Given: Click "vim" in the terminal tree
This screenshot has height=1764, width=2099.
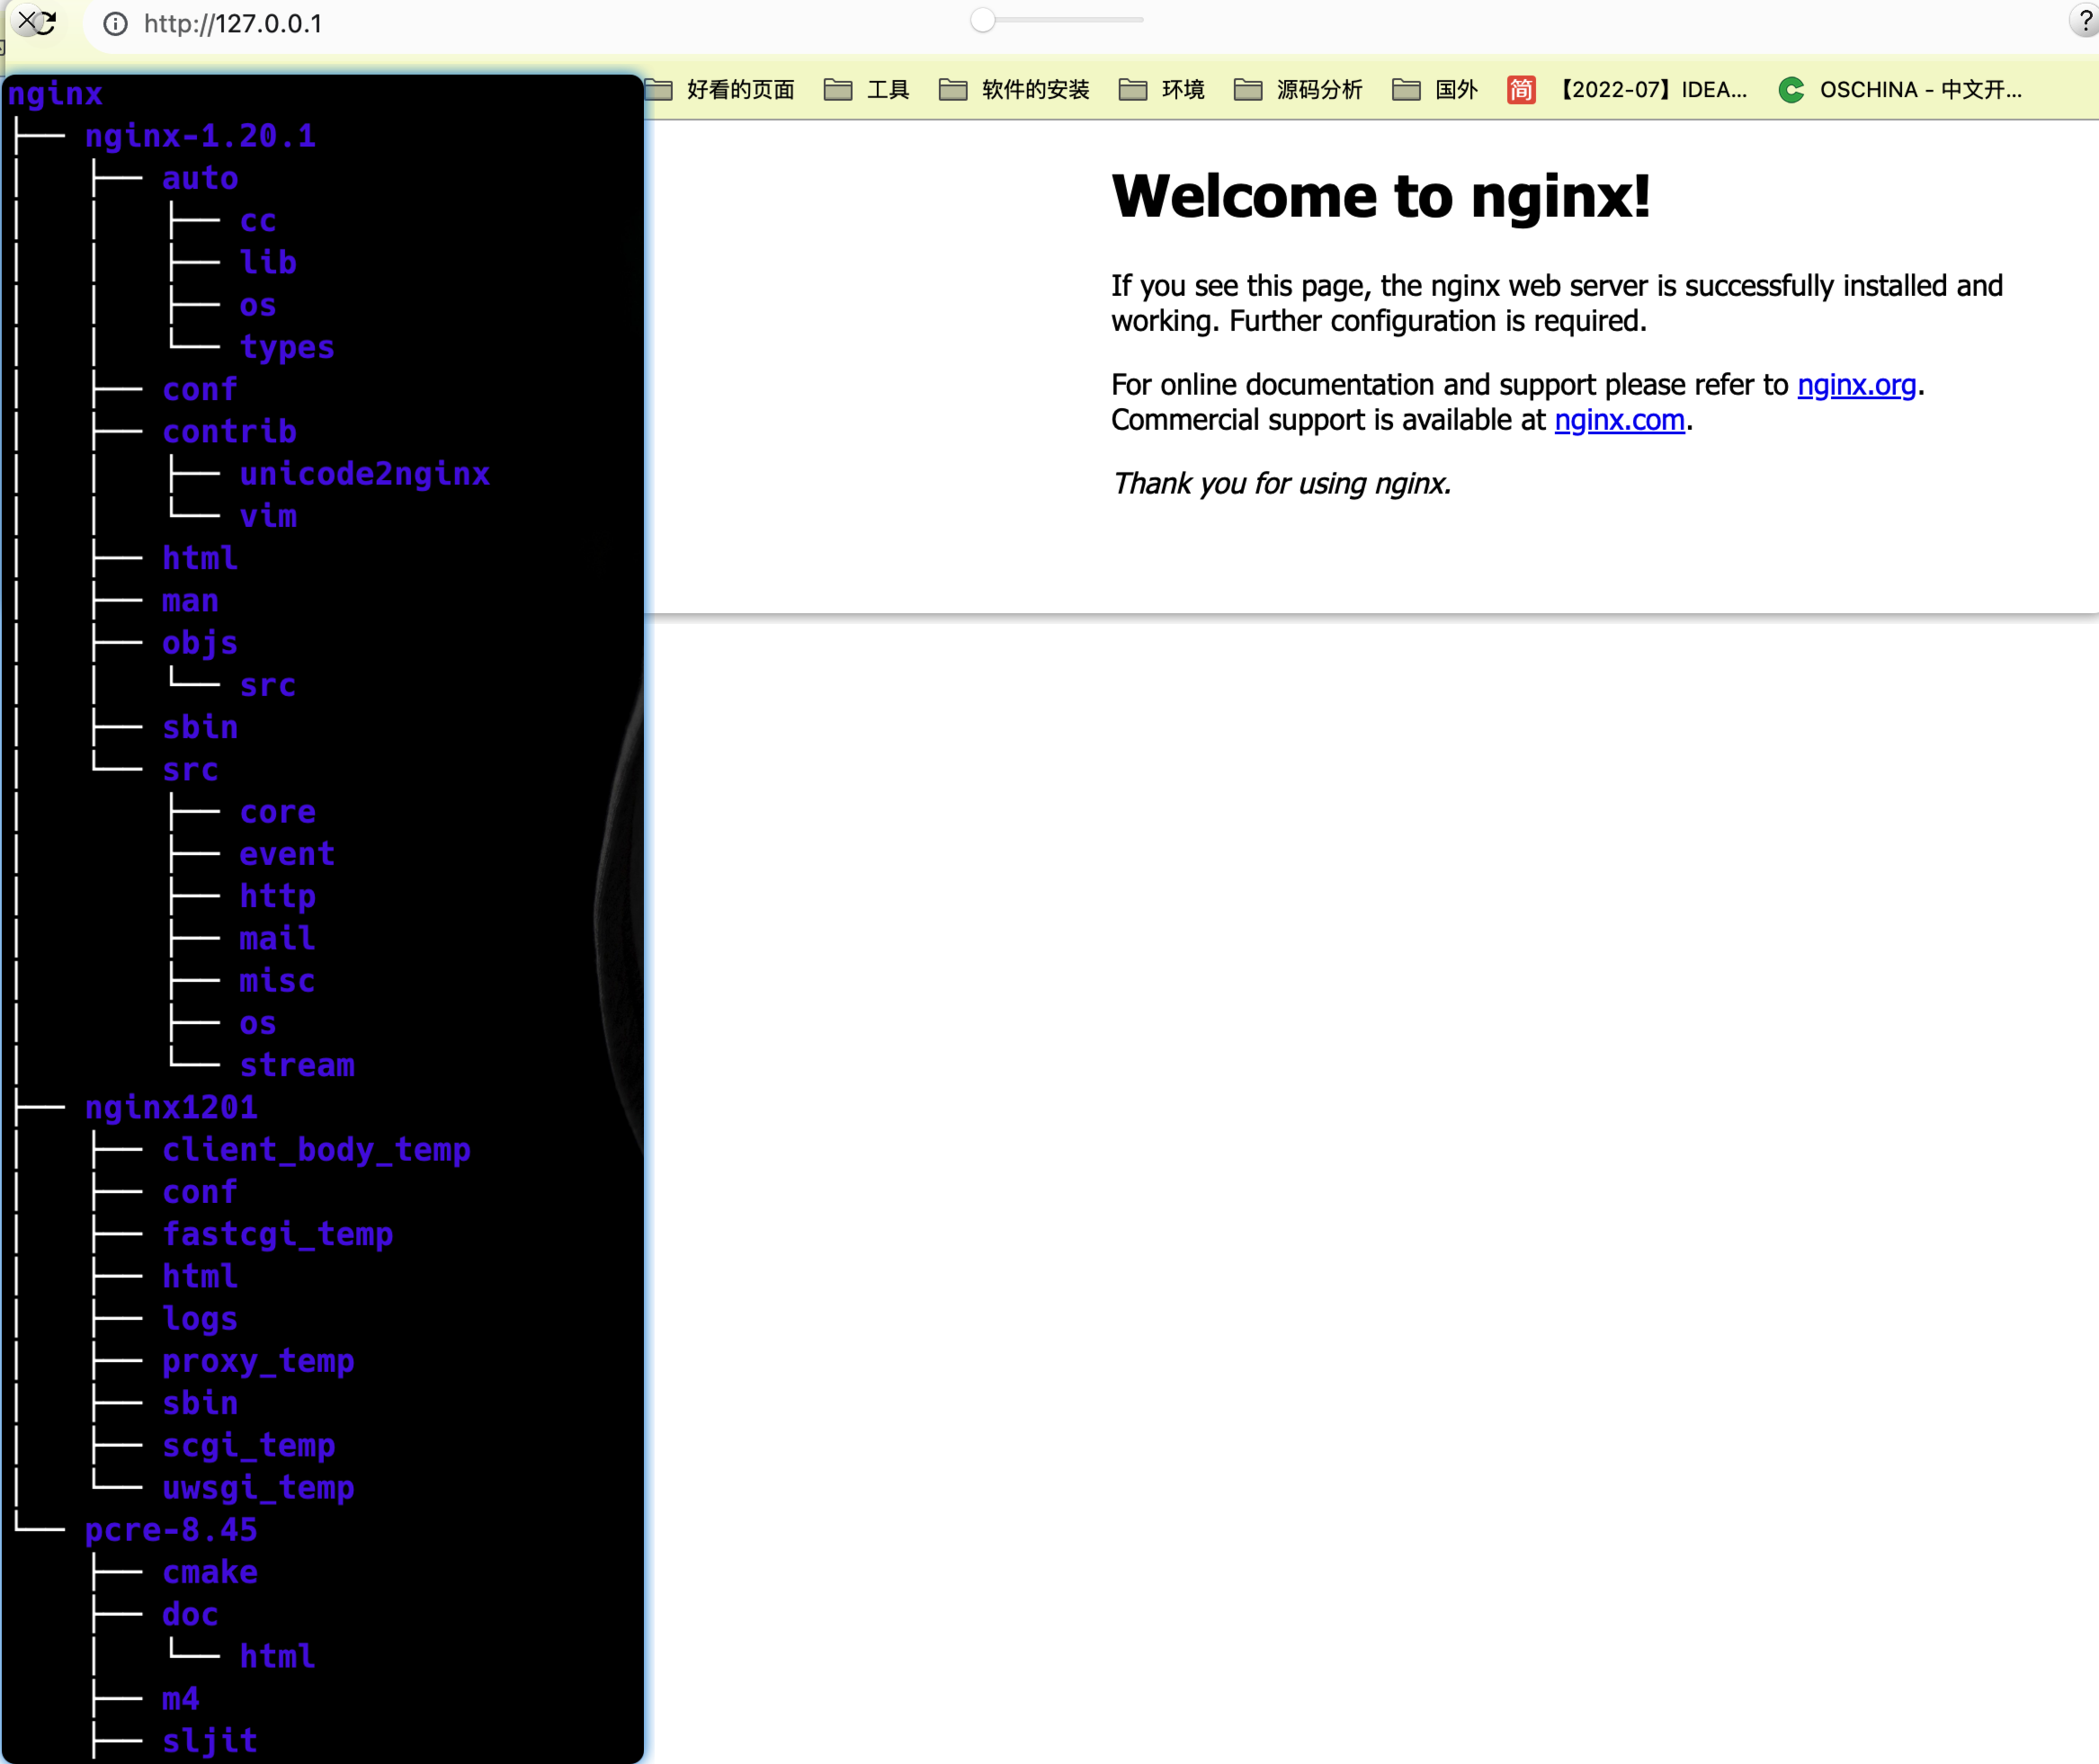Looking at the screenshot, I should coord(268,516).
